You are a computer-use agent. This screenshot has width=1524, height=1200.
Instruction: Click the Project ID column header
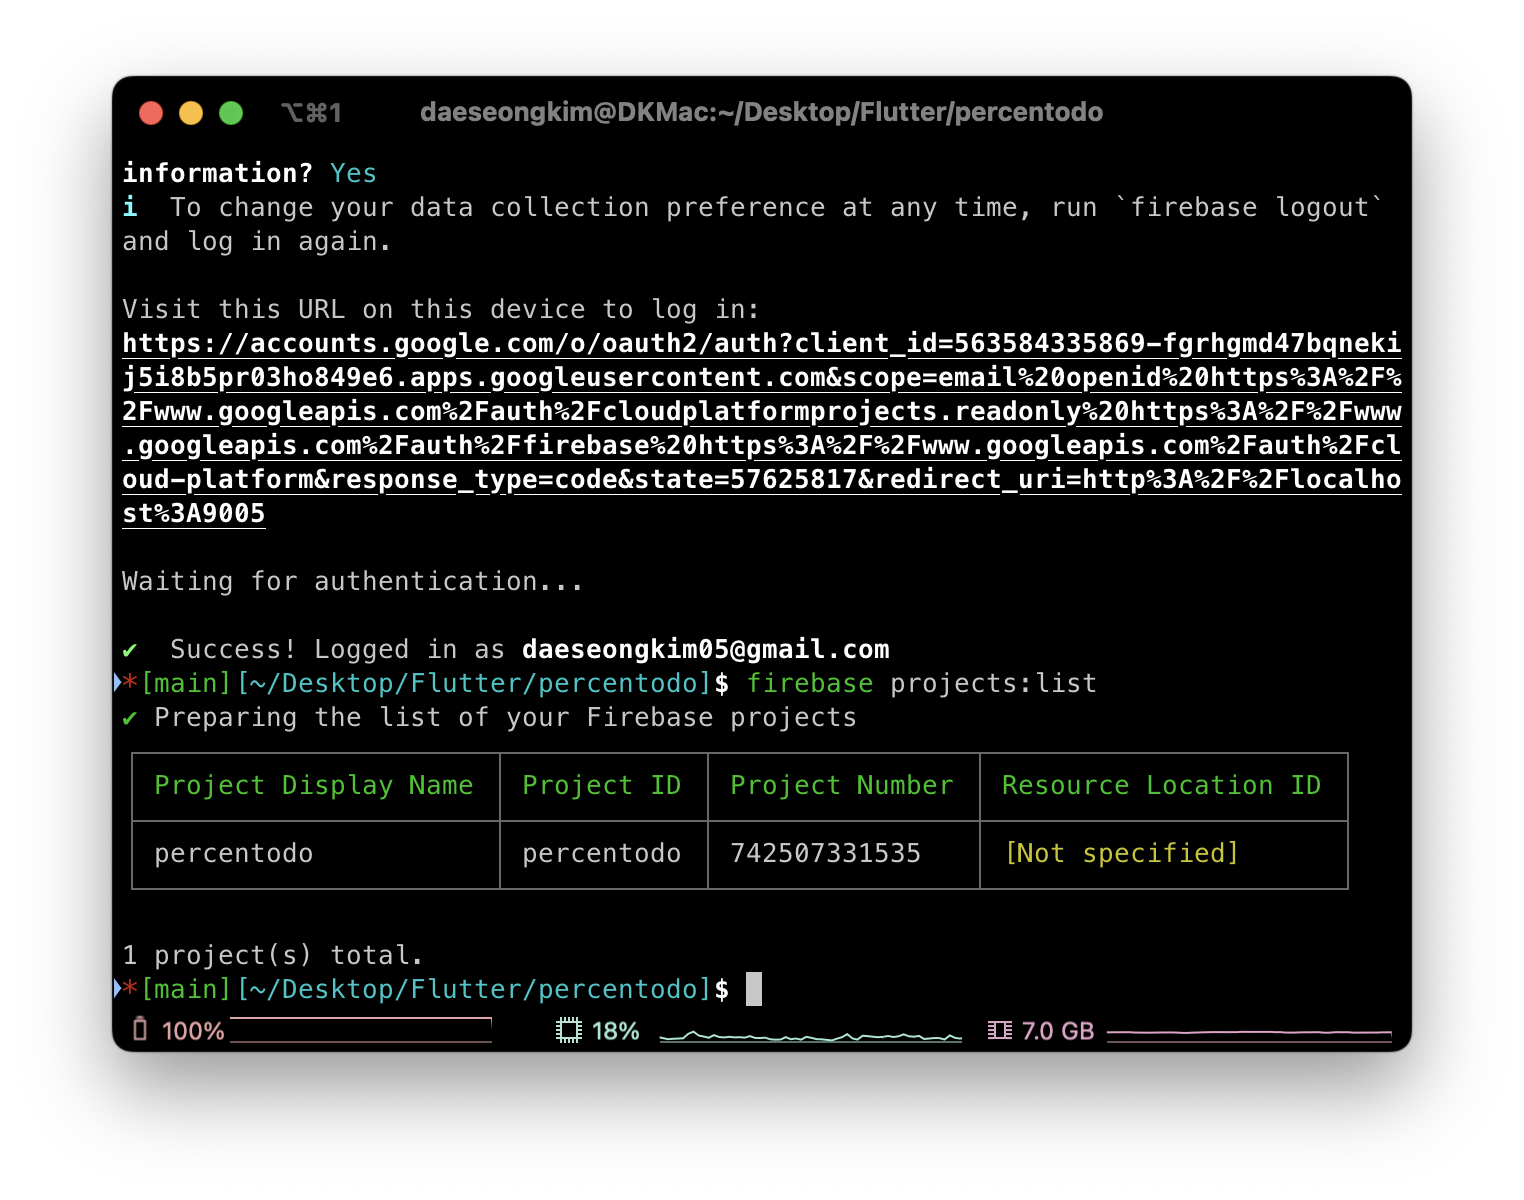602,785
